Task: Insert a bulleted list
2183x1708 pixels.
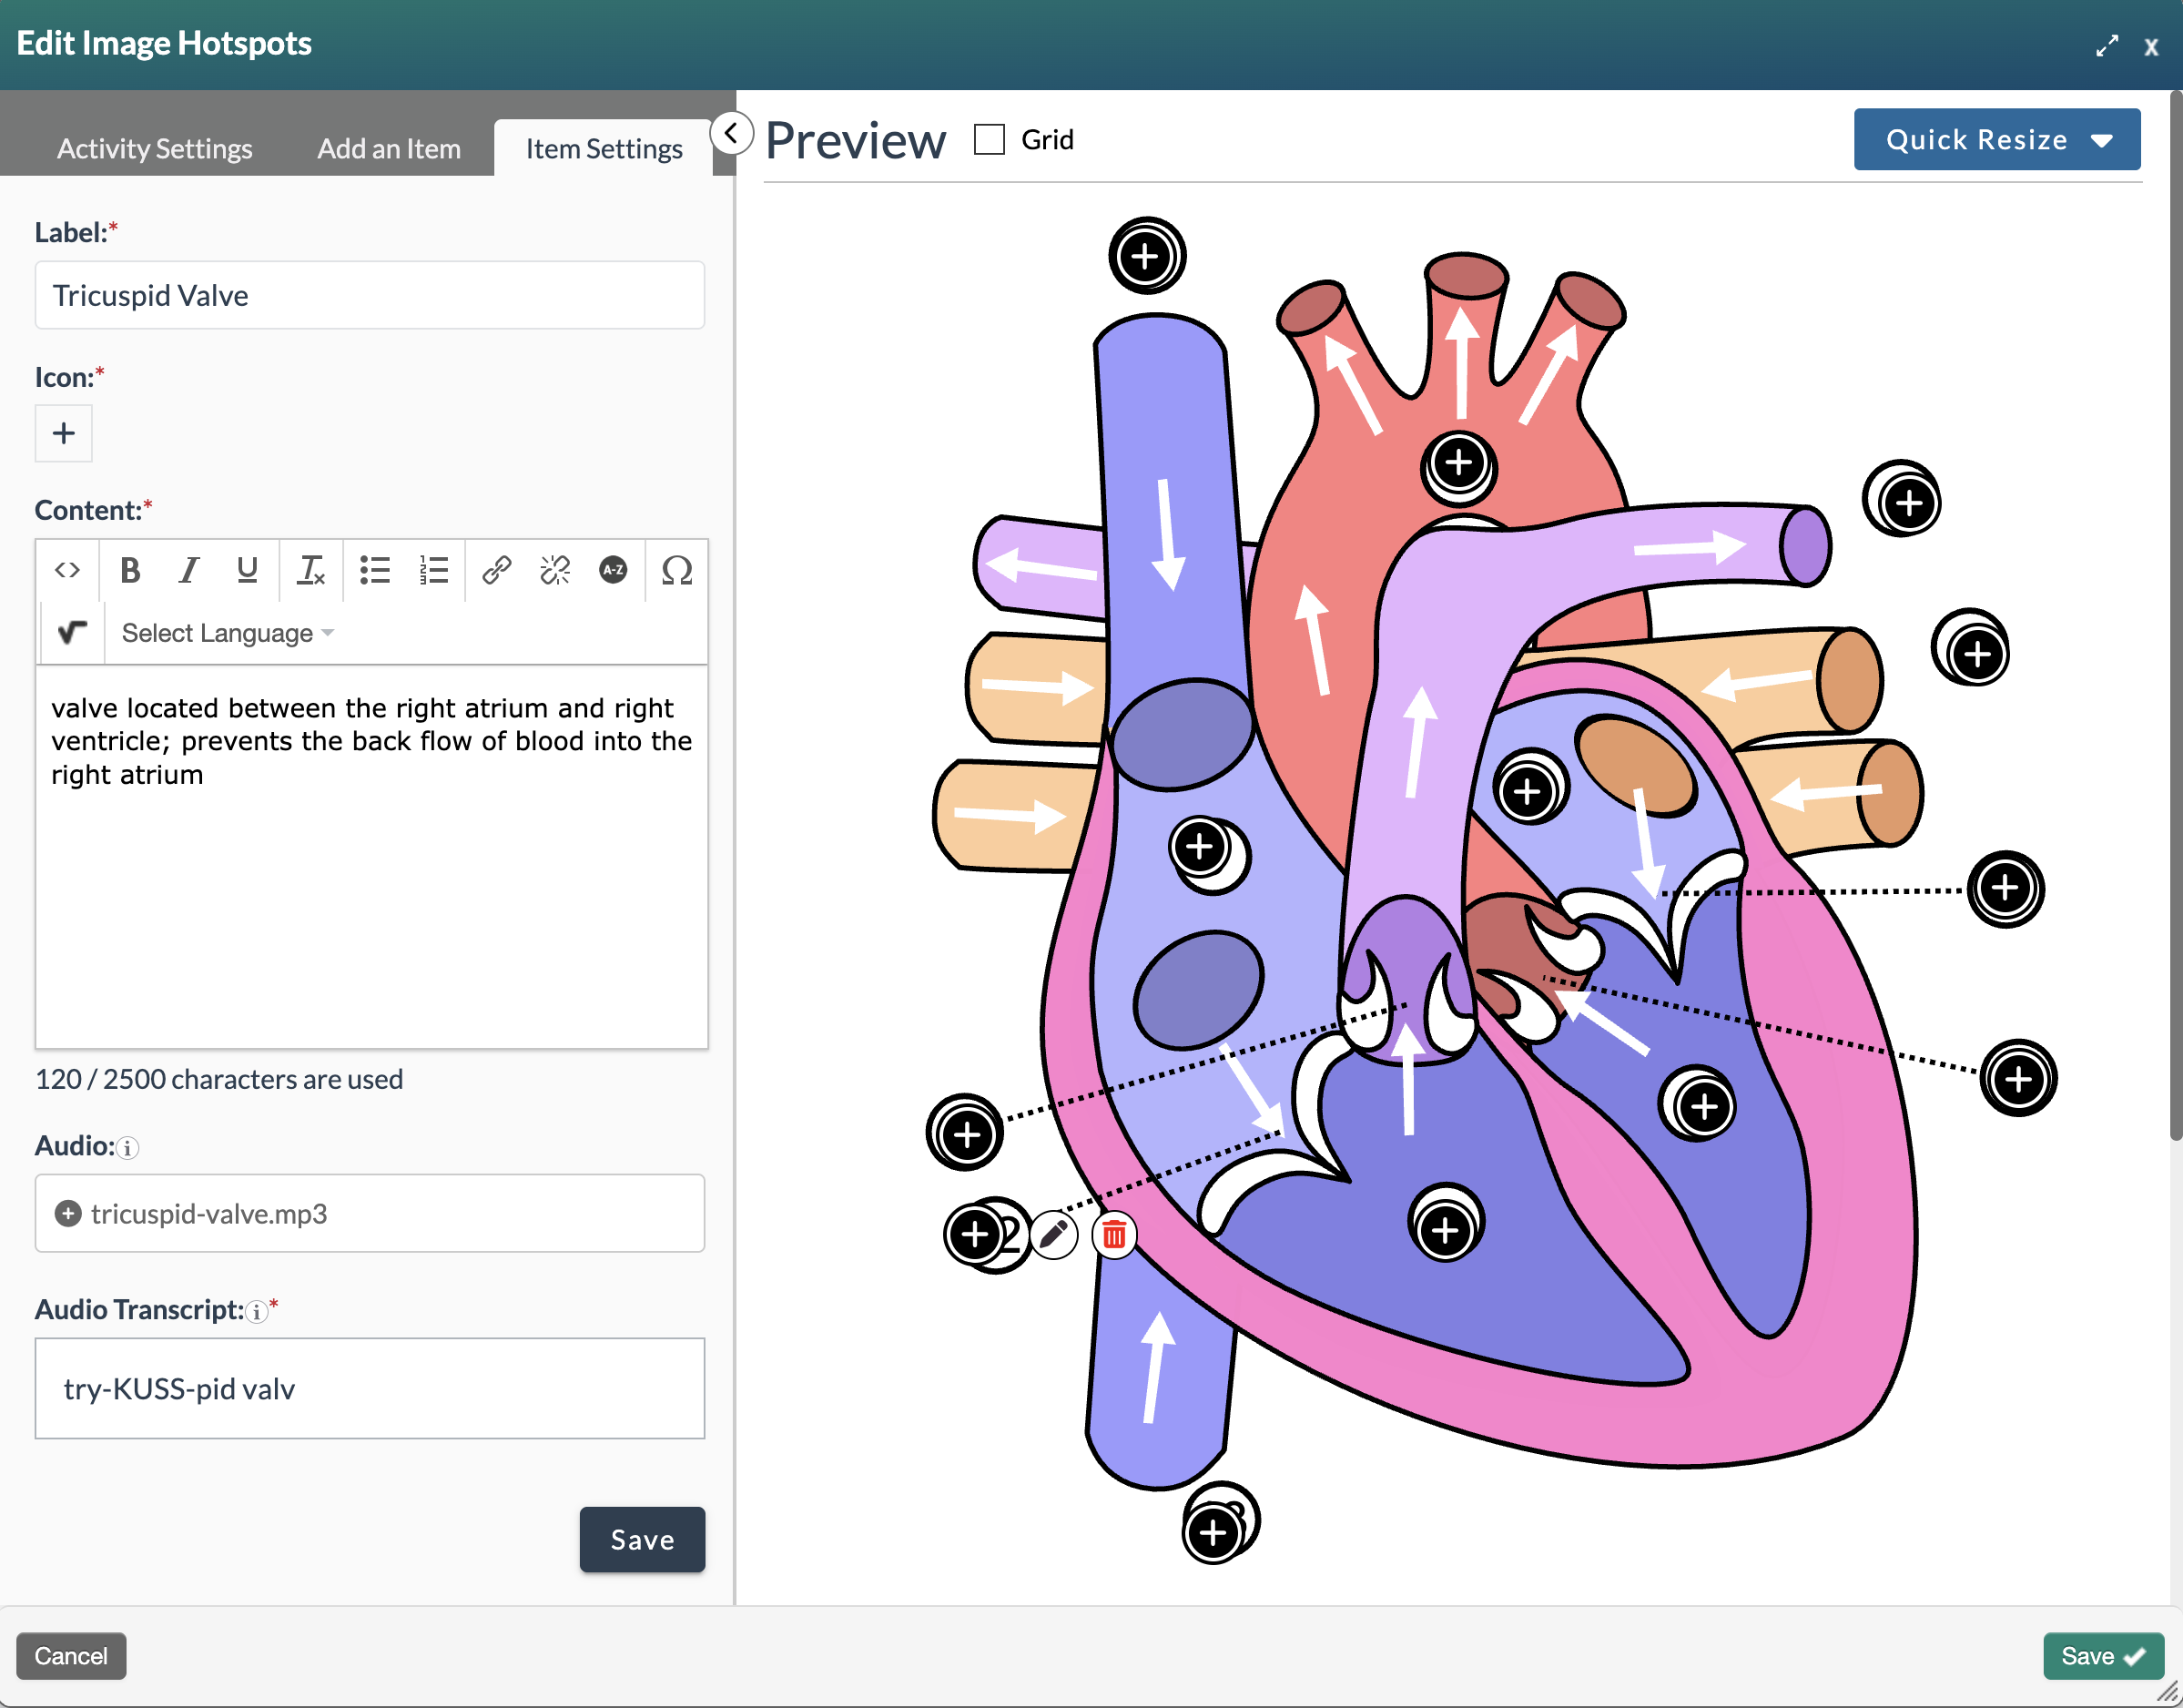Action: point(375,570)
